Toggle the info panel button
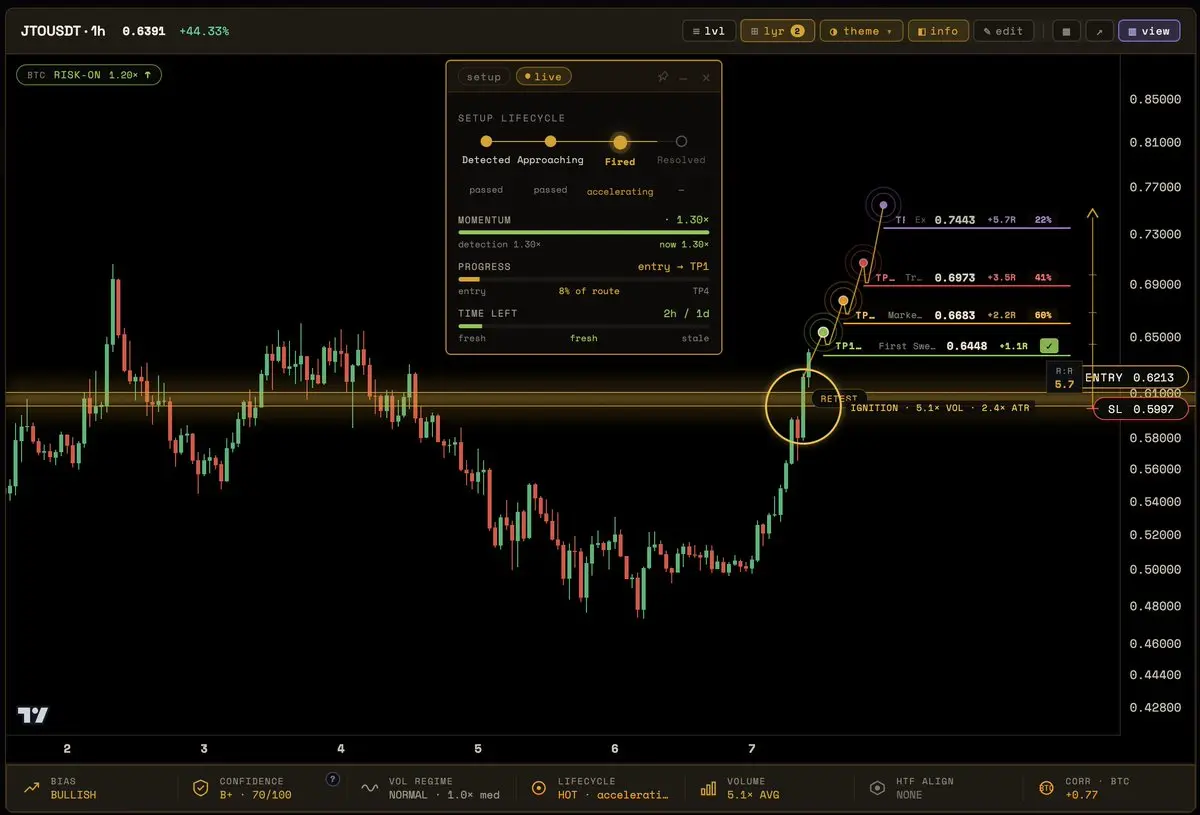Screen dimensions: 1200x815 click(938, 31)
